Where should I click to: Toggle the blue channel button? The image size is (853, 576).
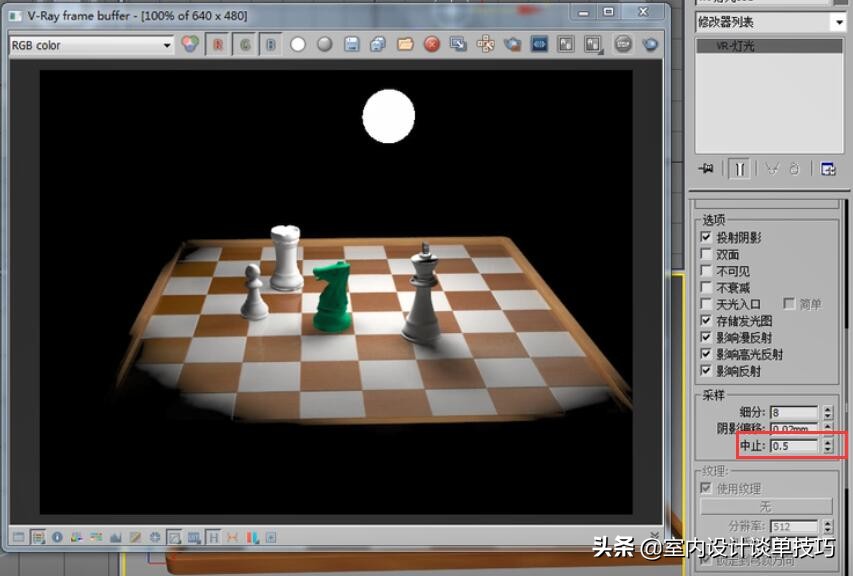point(270,45)
